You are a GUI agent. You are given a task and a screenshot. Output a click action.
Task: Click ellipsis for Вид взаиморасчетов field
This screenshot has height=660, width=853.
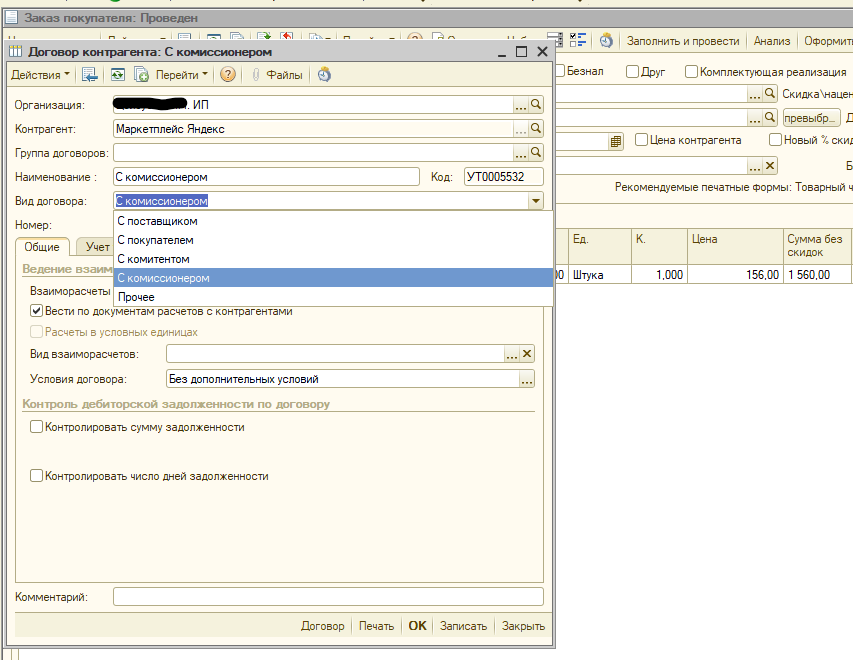[x=512, y=354]
